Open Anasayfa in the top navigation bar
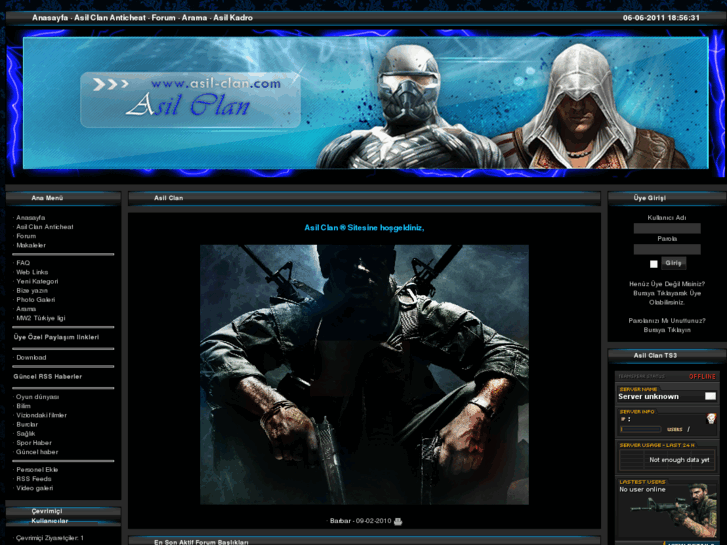Screen dimensions: 727x545 point(50,18)
